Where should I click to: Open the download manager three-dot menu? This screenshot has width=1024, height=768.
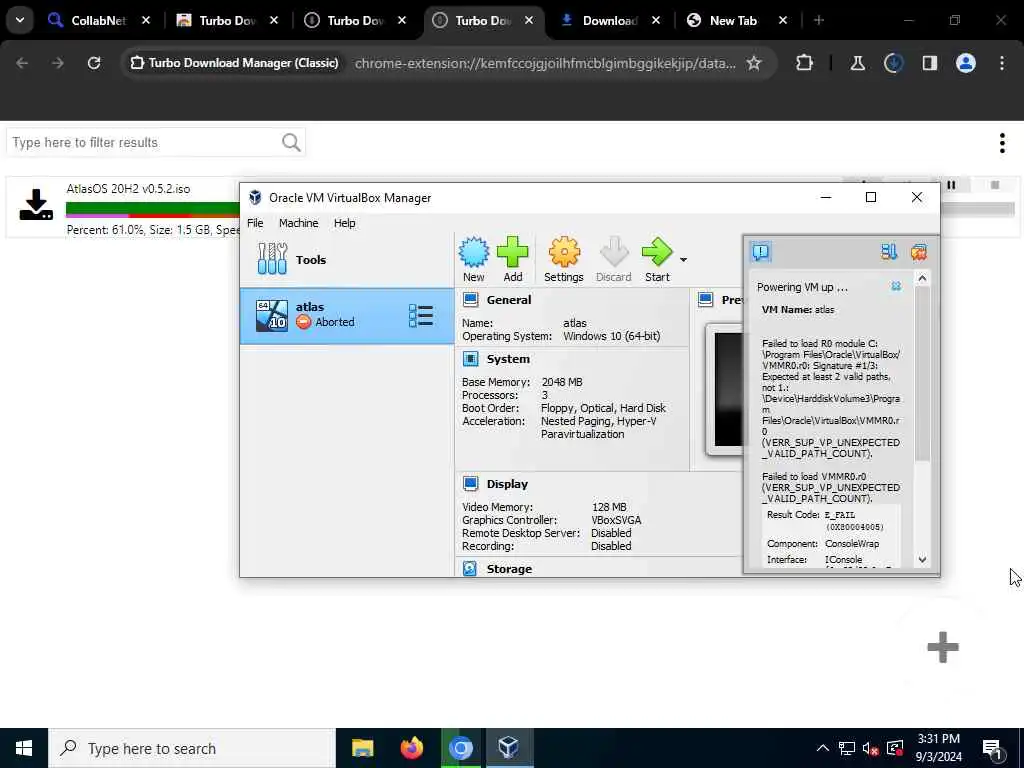click(x=1002, y=143)
